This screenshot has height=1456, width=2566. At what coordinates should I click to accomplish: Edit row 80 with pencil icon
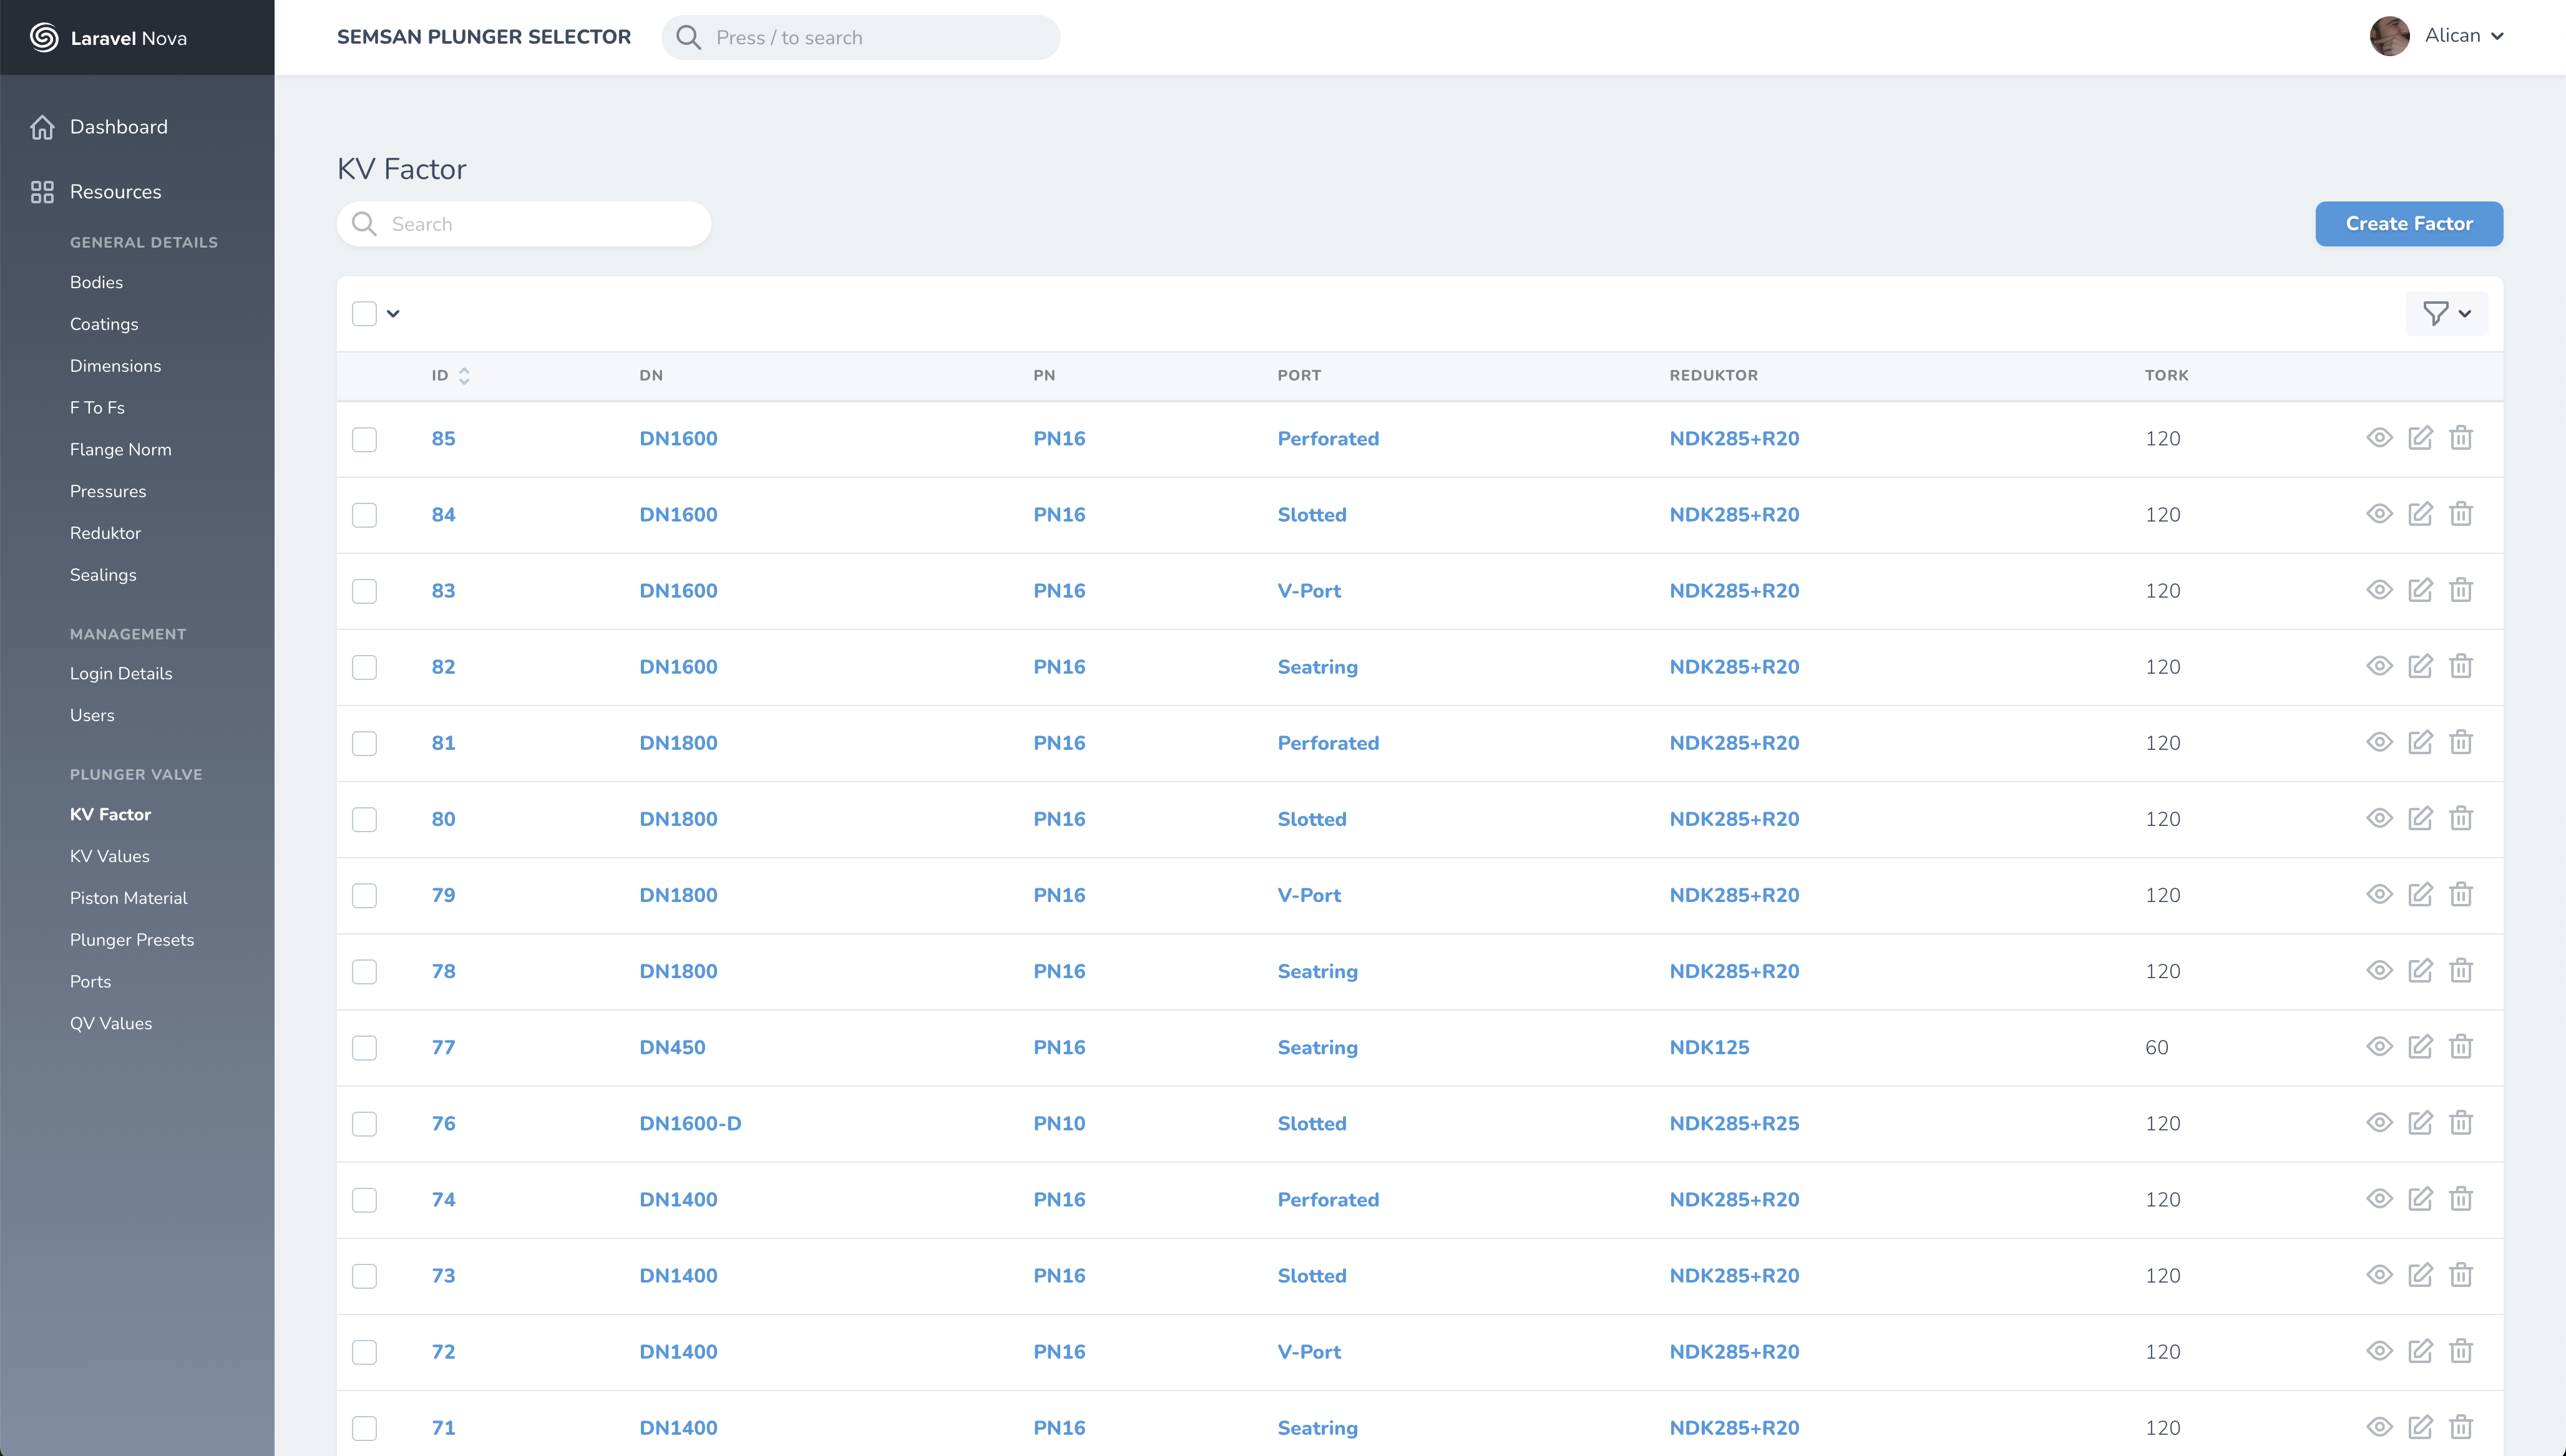pos(2420,817)
